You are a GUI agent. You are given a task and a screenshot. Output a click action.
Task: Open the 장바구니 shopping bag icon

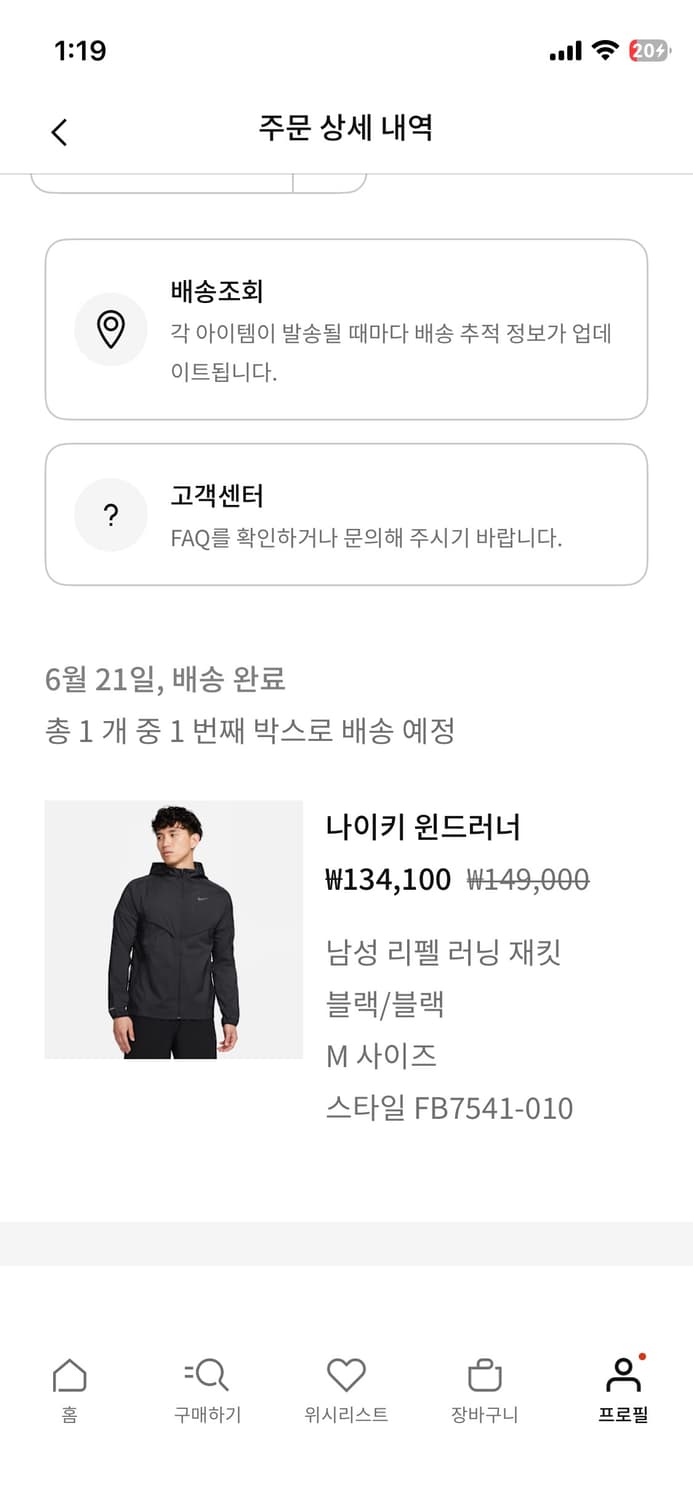[484, 1375]
